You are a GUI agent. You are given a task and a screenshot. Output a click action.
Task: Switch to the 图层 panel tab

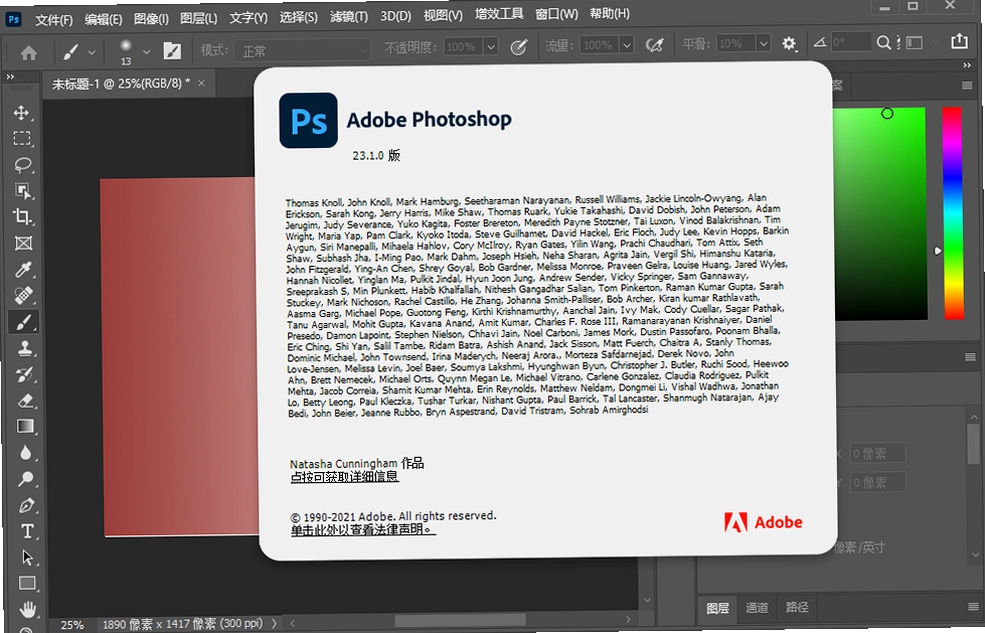[717, 608]
